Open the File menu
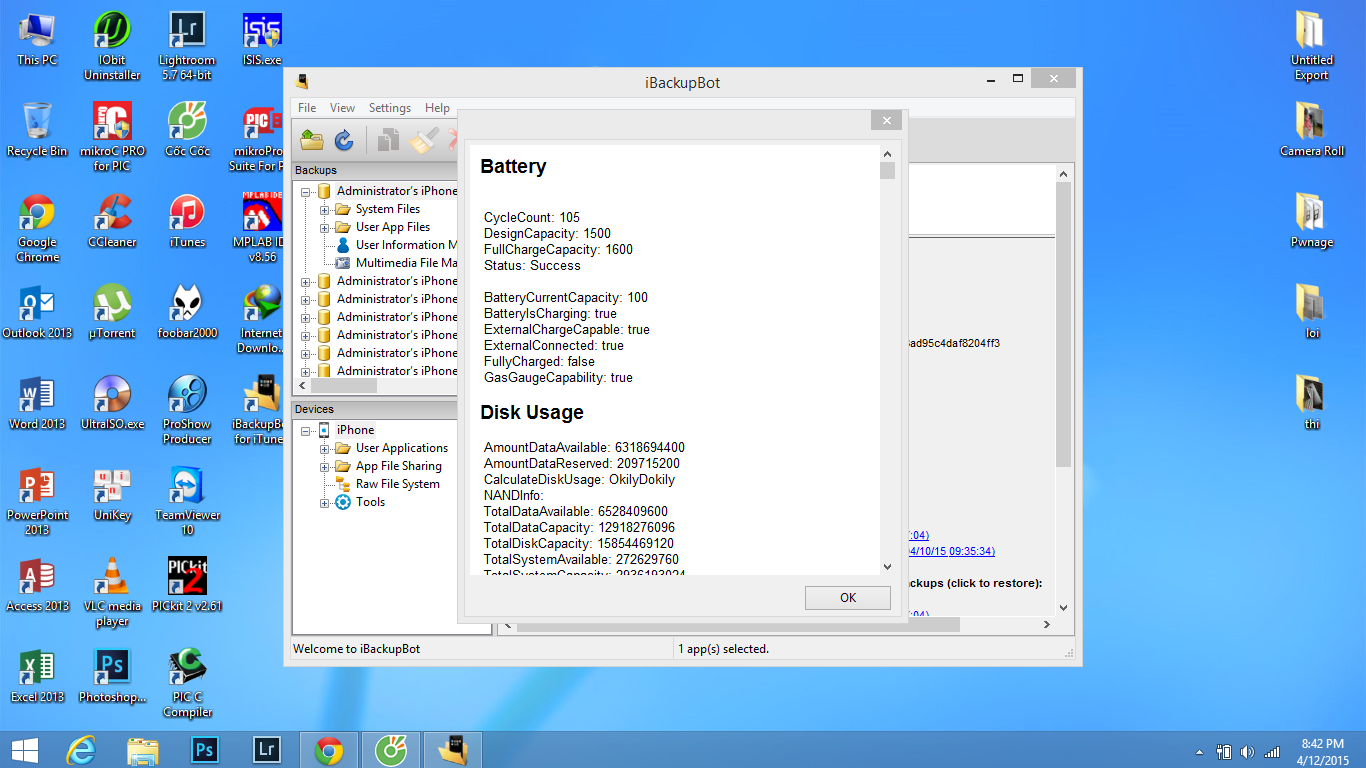The height and width of the screenshot is (768, 1366). (307, 108)
